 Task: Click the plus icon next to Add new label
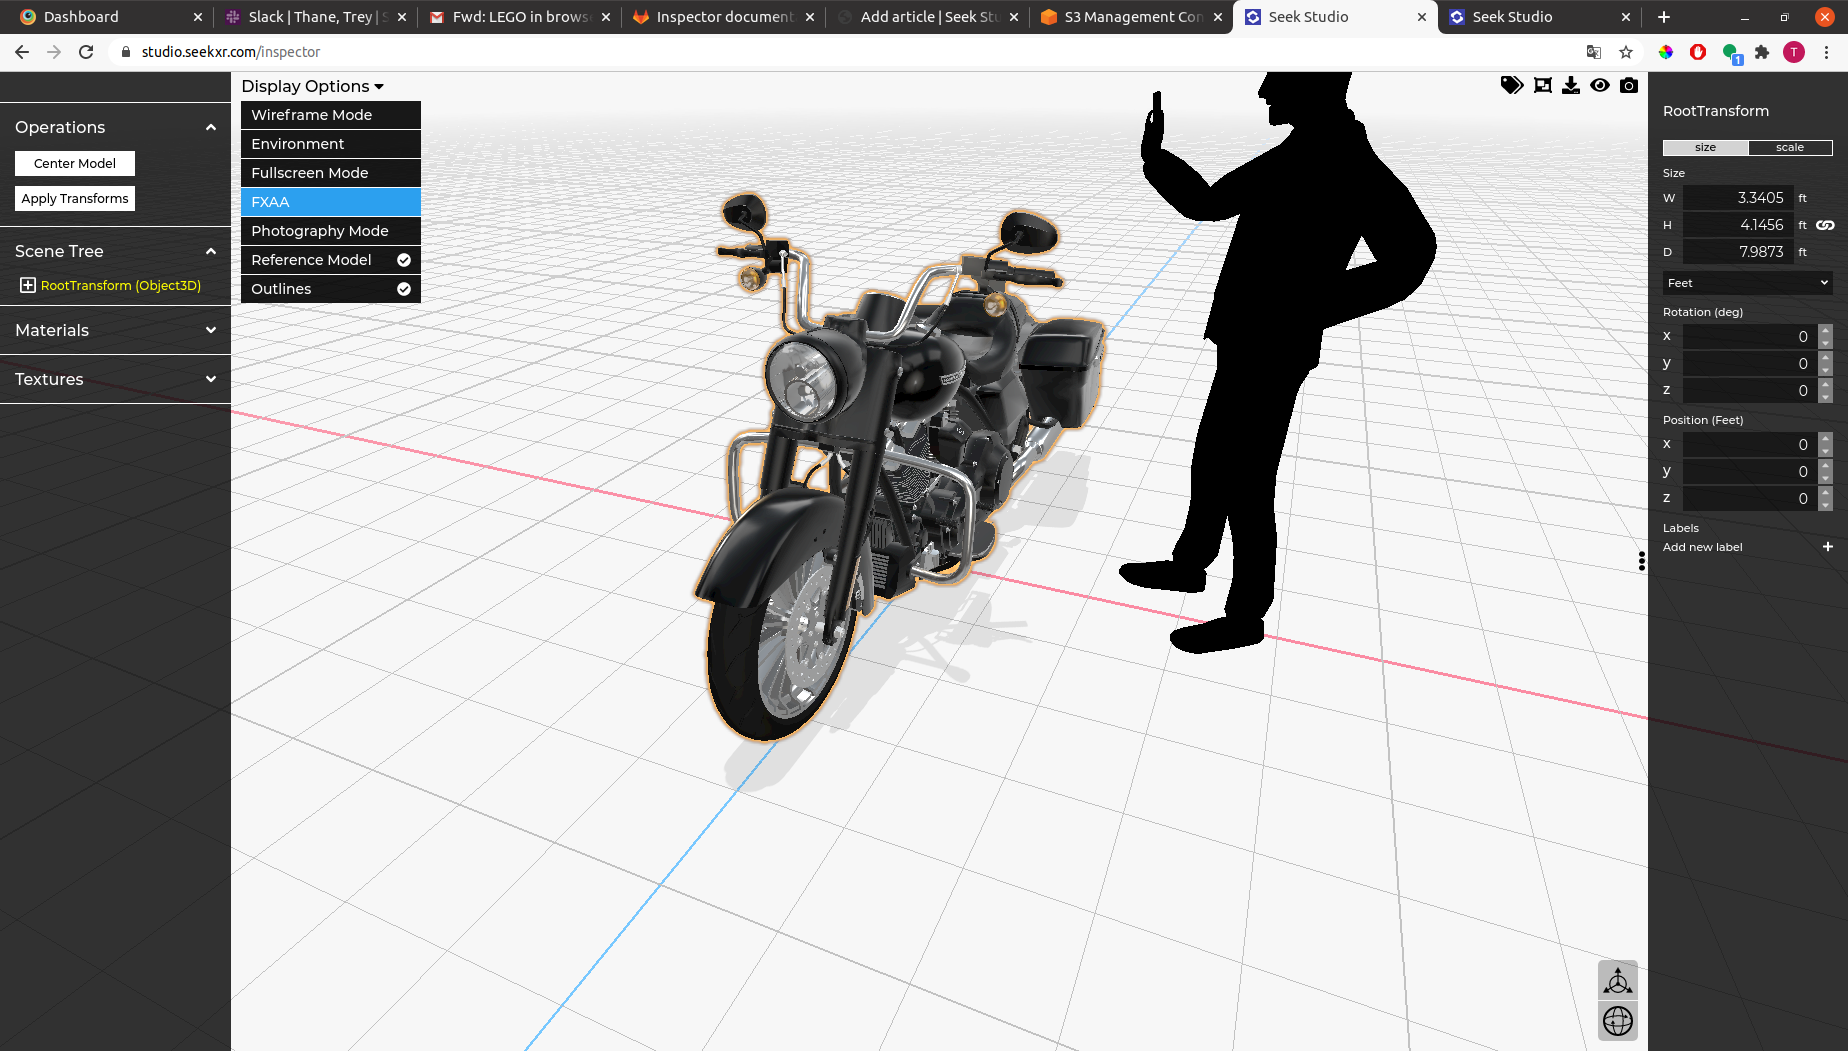(1828, 546)
